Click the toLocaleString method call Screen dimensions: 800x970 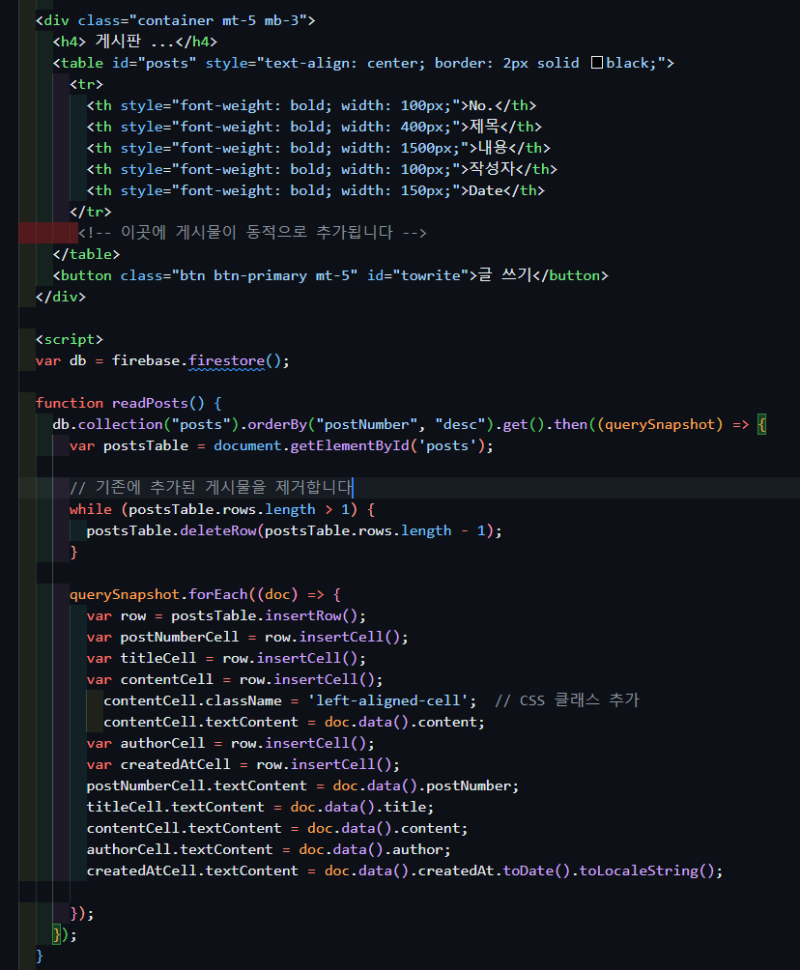[x=639, y=870]
